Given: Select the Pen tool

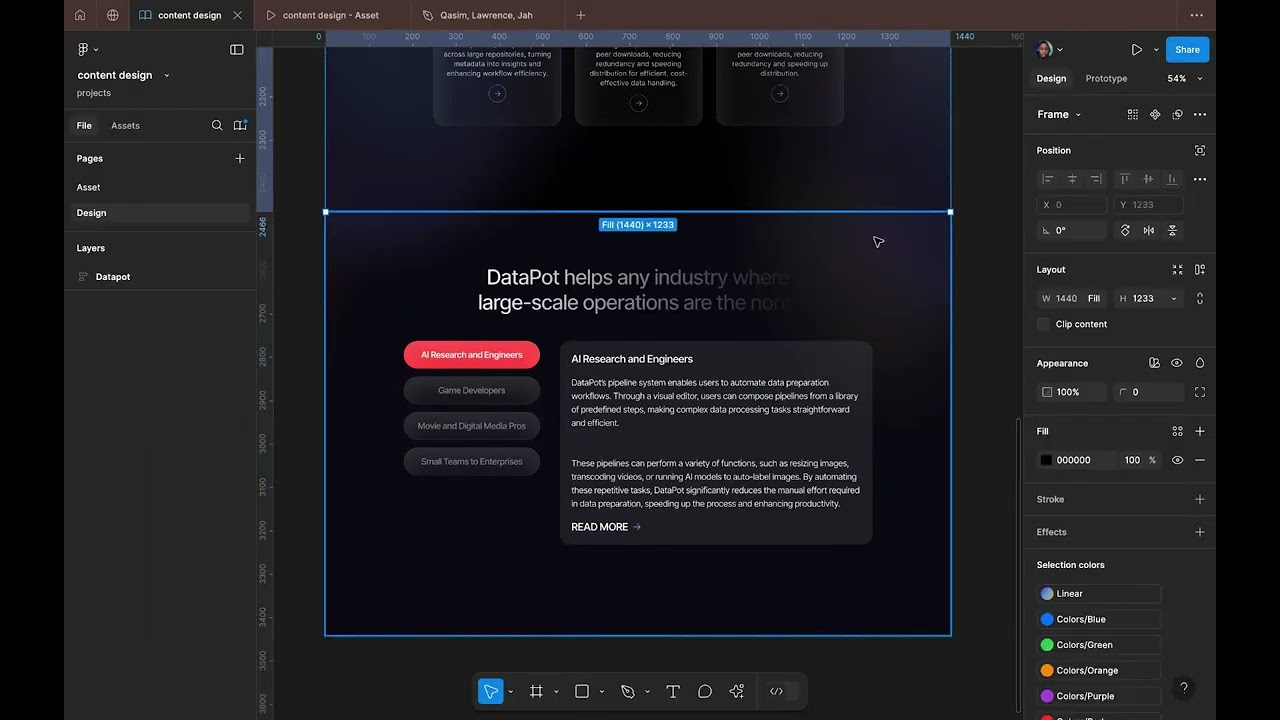Looking at the screenshot, I should click(x=628, y=691).
